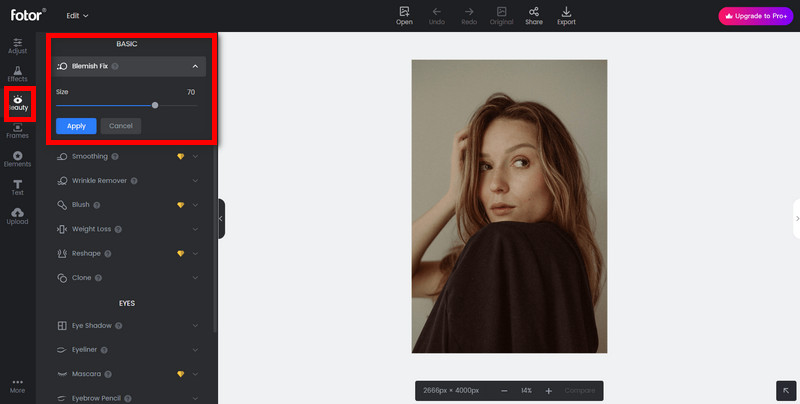Select the Text tool in sidebar
Viewport: 800px width, 404px height.
pos(17,187)
